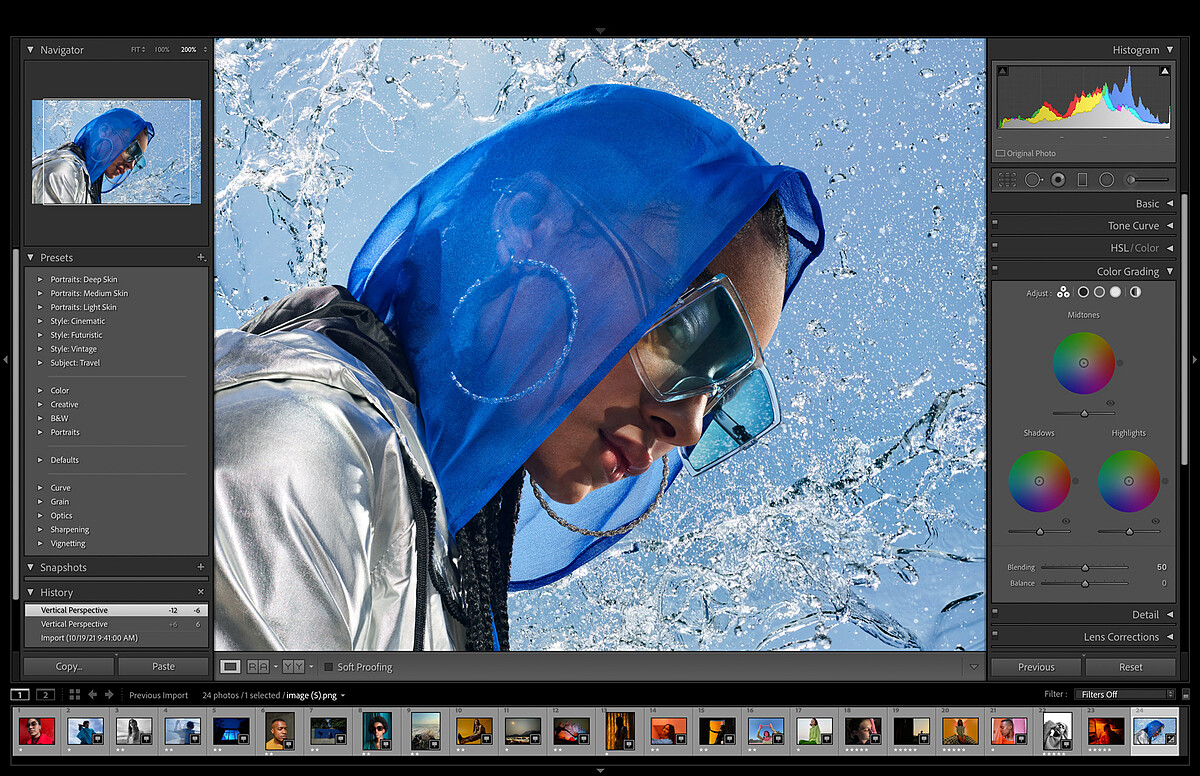The width and height of the screenshot is (1200, 776).
Task: Select the Crop Overlay tool
Action: pyautogui.click(x=1007, y=180)
